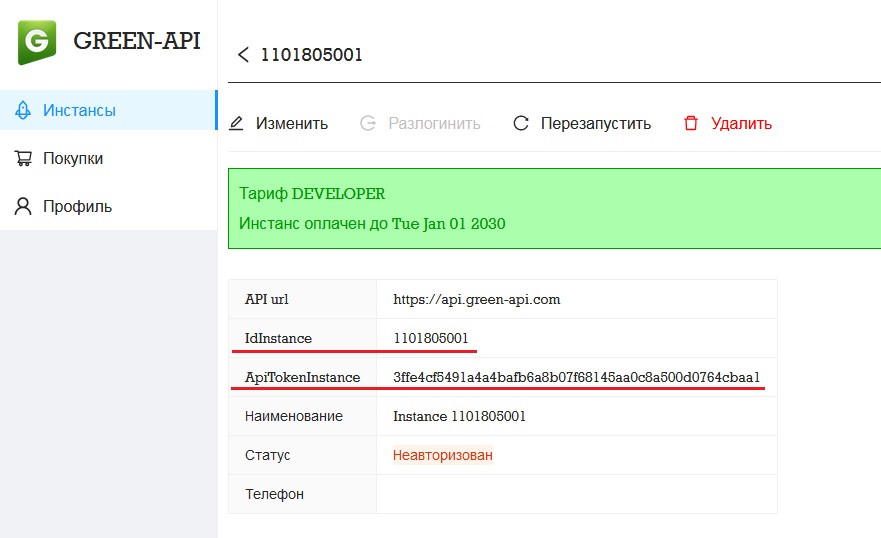Open the Профиль menu section
This screenshot has width=881, height=538.
click(77, 207)
